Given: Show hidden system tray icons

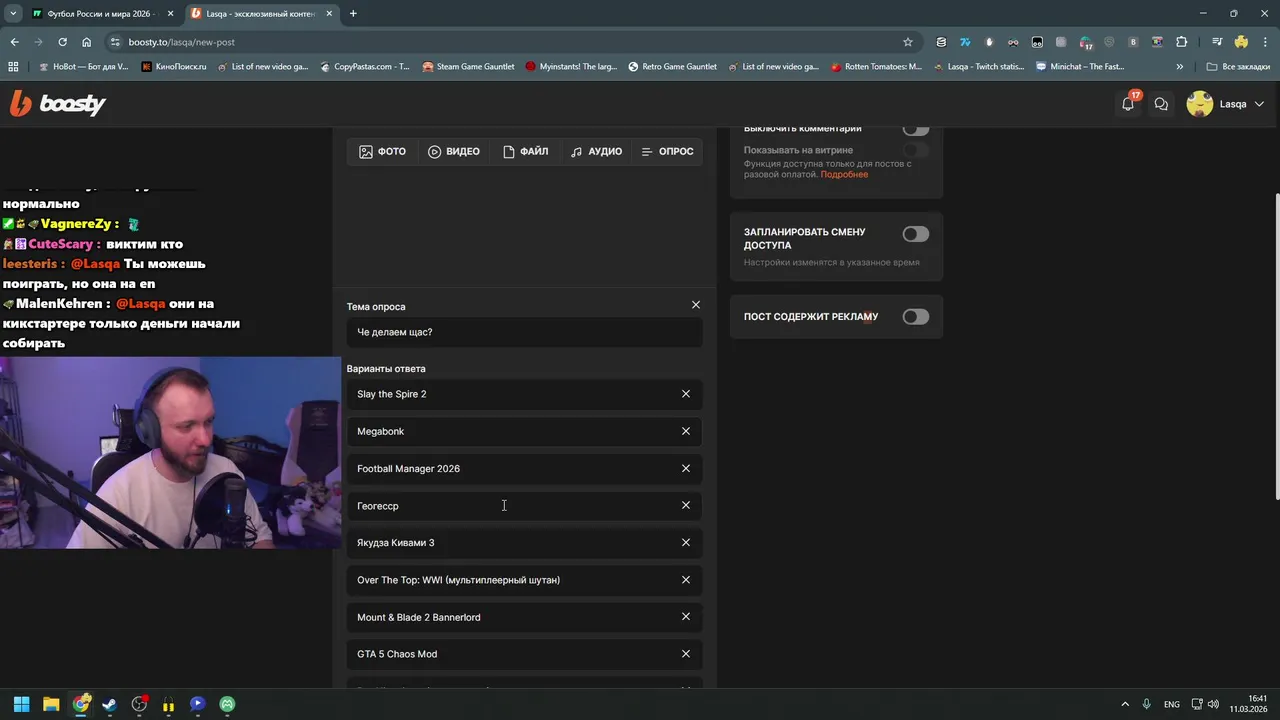Looking at the screenshot, I should pos(1125,704).
